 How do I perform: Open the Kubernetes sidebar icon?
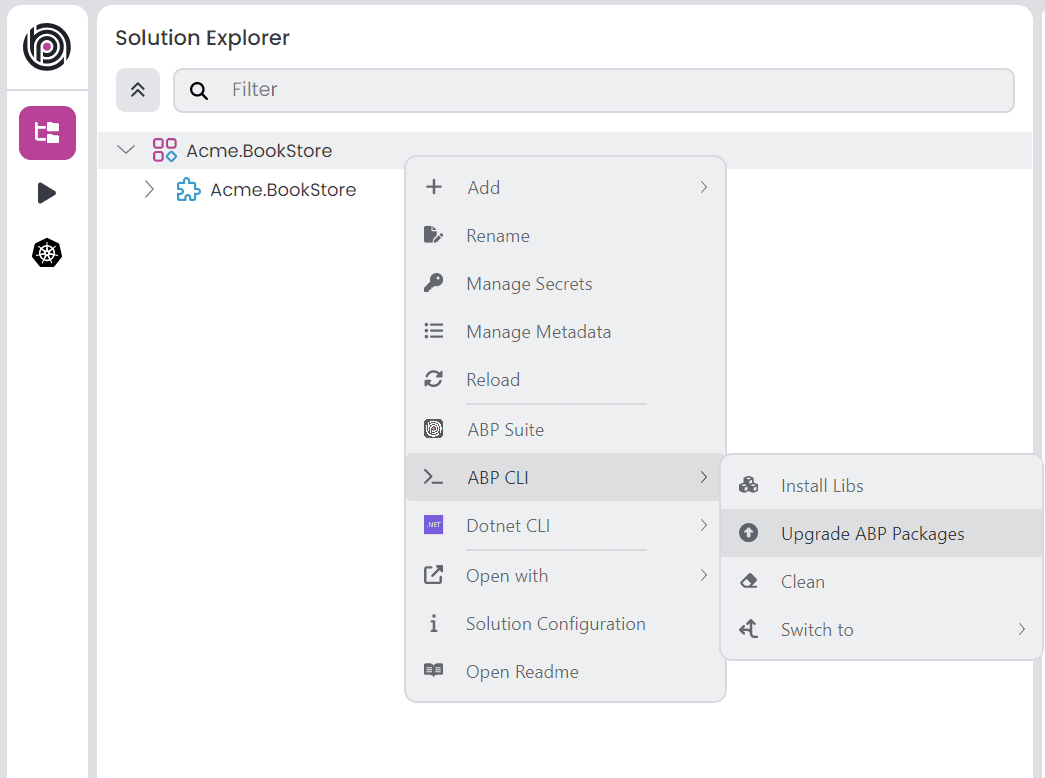(47, 253)
